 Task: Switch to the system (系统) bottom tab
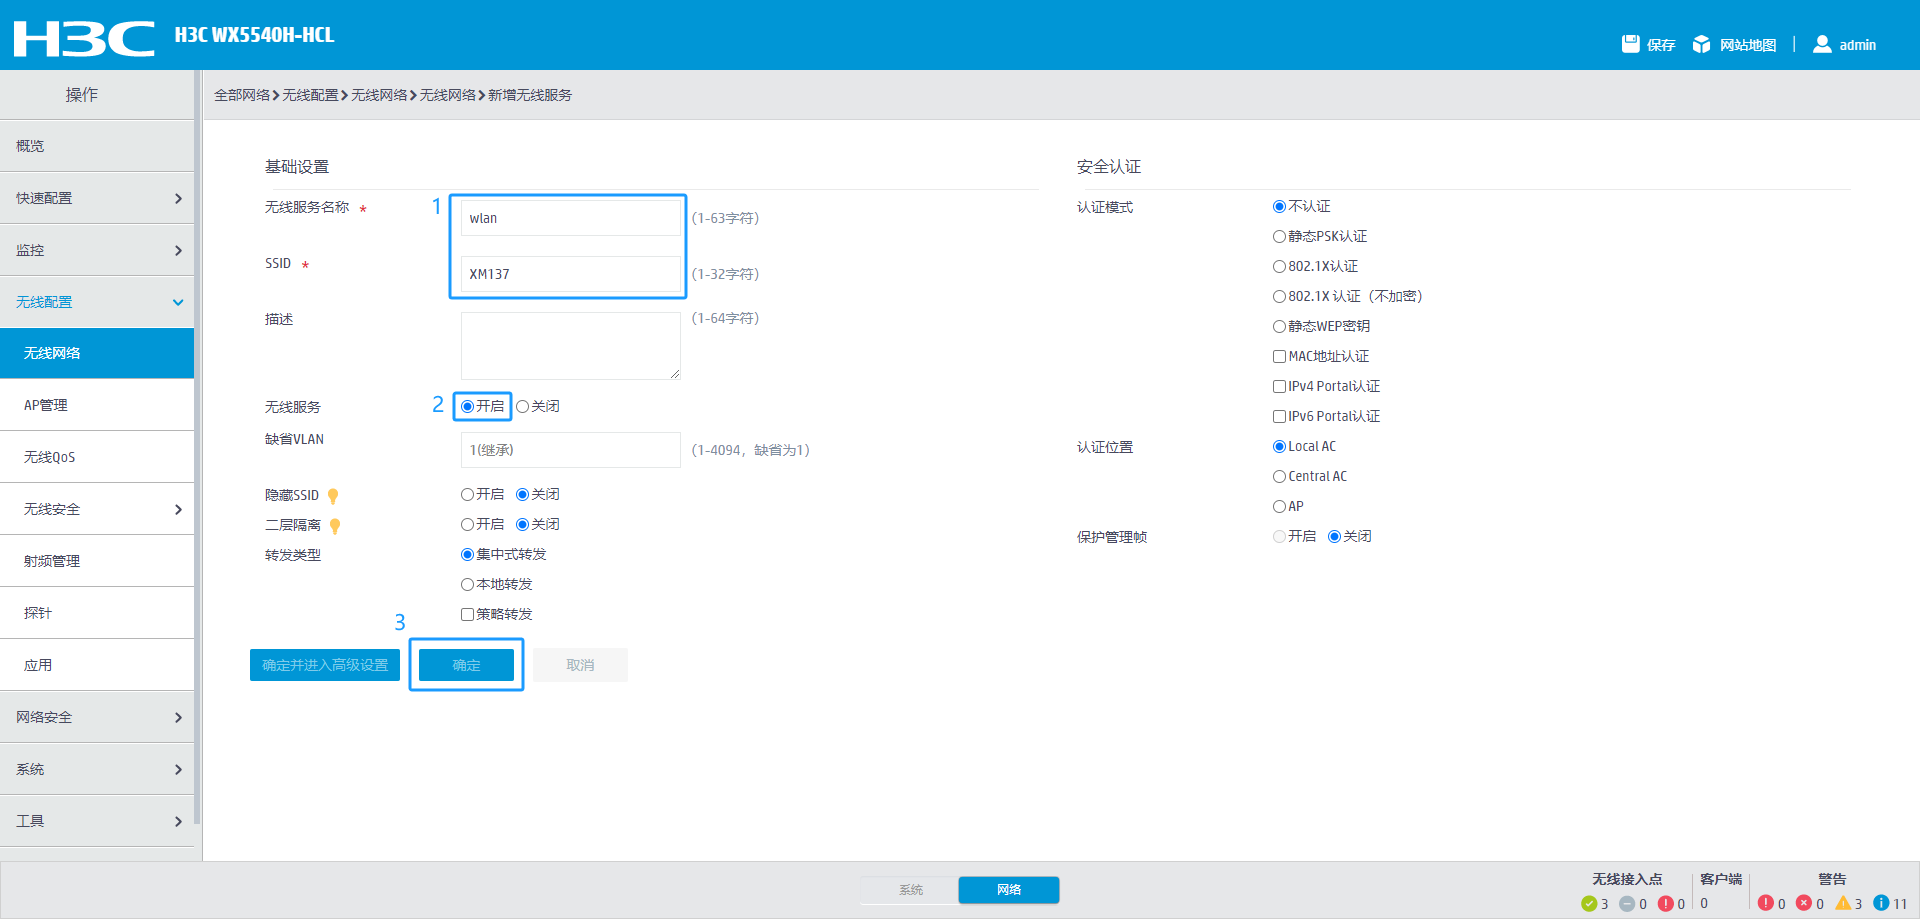point(910,890)
